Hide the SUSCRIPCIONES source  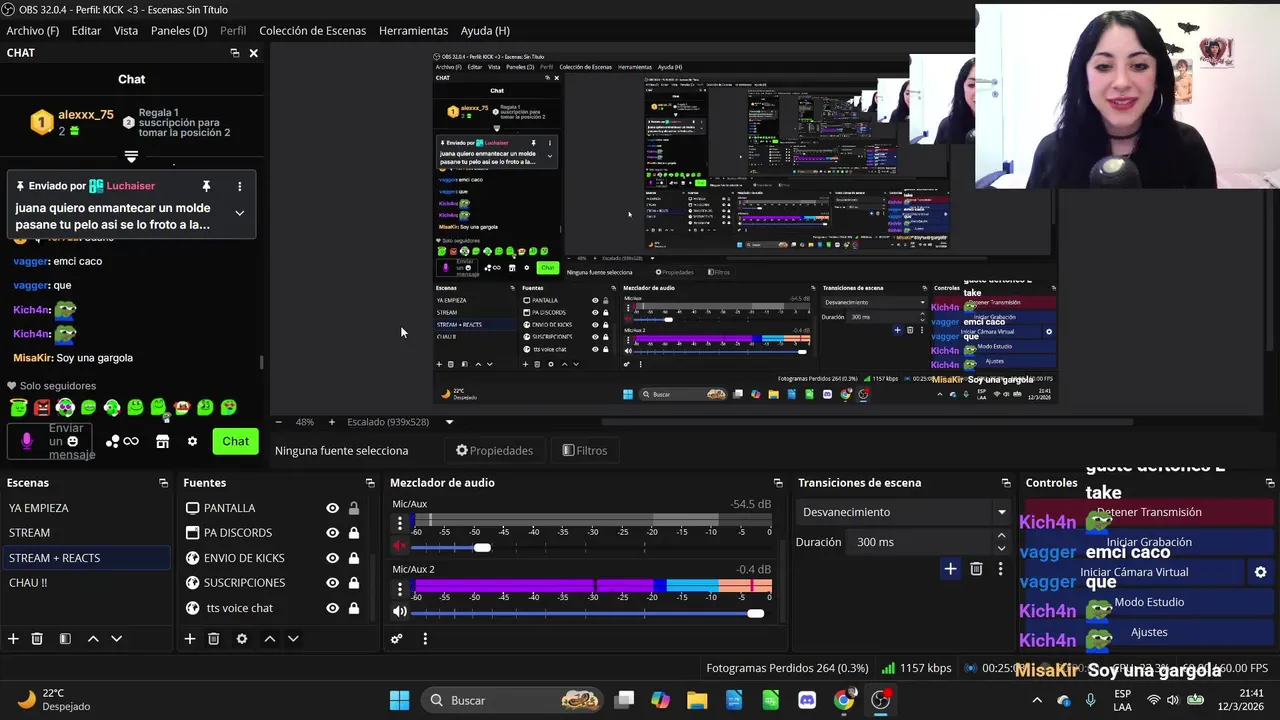coord(332,583)
